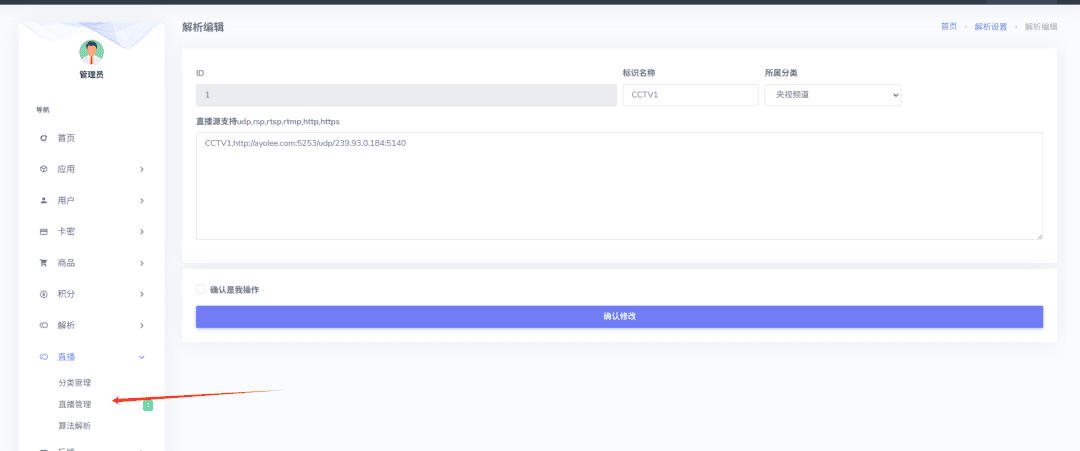Open the 所属分类 dropdown 央视频道
Viewport: 1080px width, 451px height.
[x=833, y=95]
